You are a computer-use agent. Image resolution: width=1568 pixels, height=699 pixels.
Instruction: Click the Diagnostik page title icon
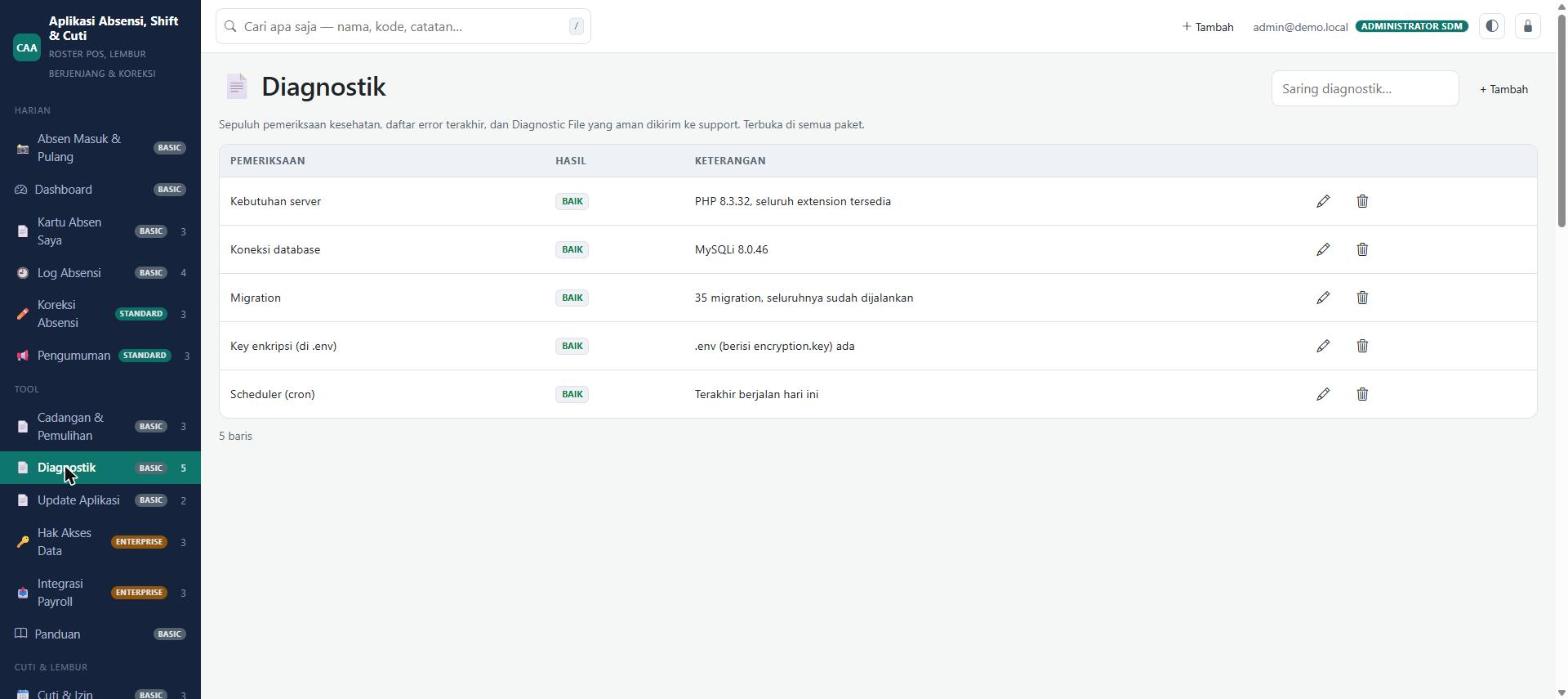[237, 87]
